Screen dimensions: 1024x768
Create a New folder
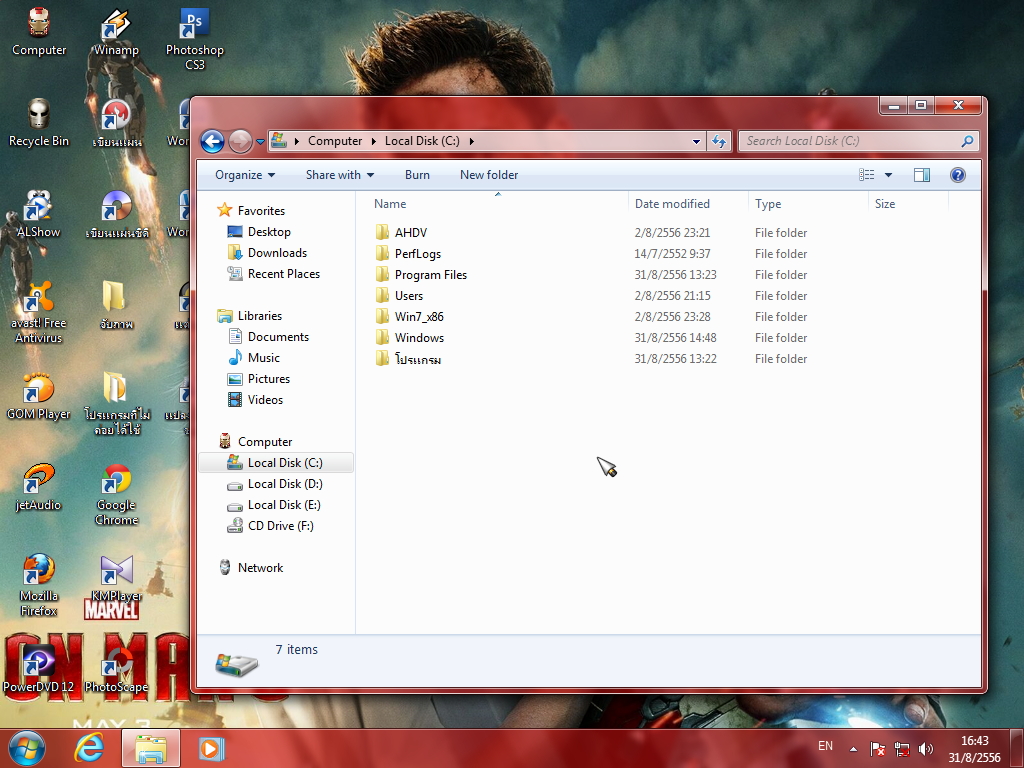tap(488, 175)
